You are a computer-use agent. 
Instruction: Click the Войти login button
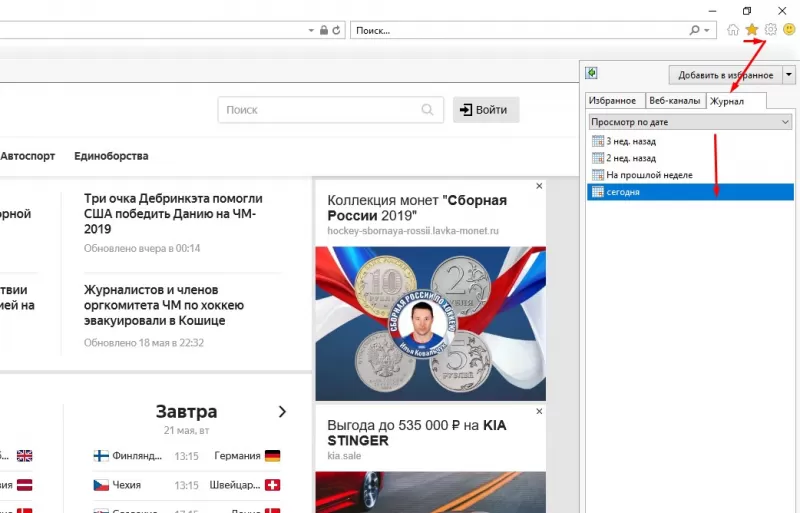(x=486, y=110)
